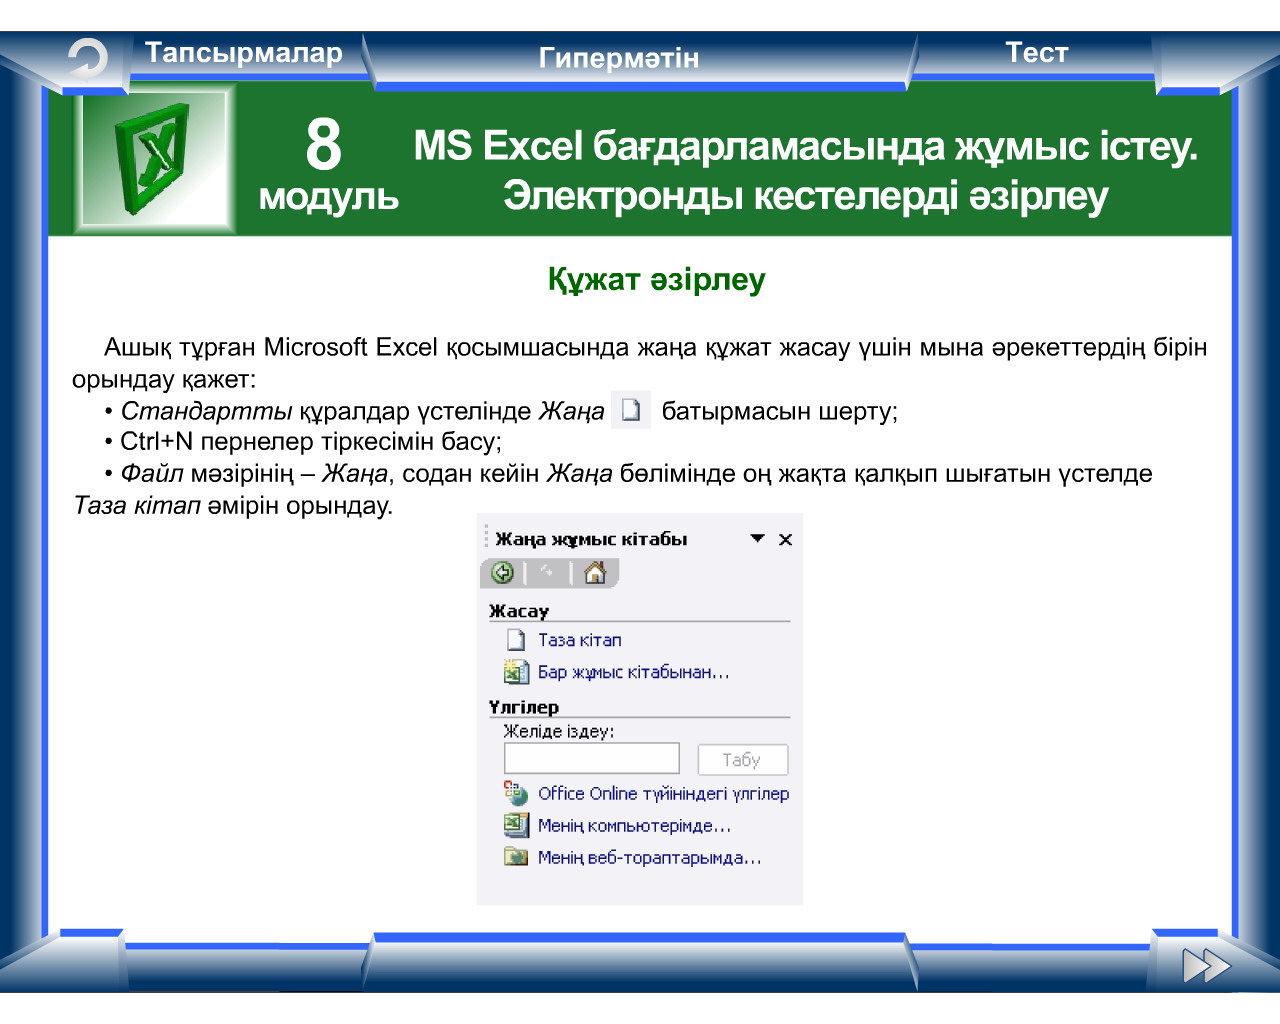Click the green Excel logo image
Viewport: 1280px width, 1024px height.
[153, 158]
